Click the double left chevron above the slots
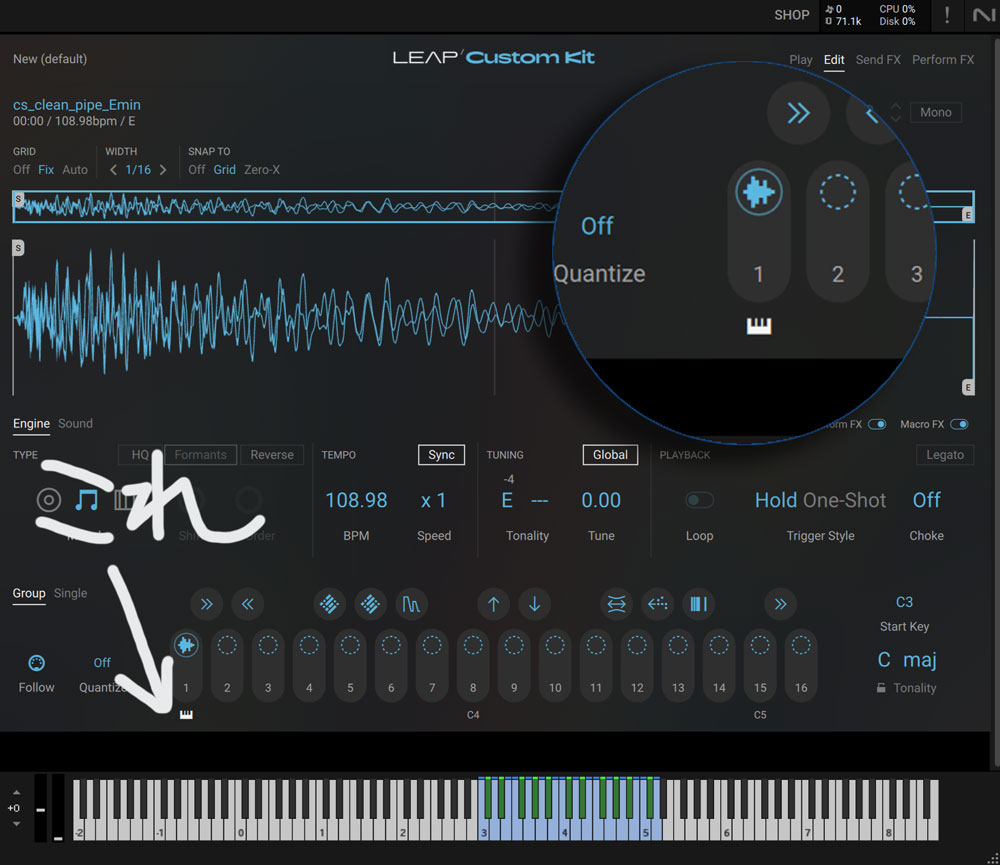Image resolution: width=1000 pixels, height=865 pixels. coord(247,604)
